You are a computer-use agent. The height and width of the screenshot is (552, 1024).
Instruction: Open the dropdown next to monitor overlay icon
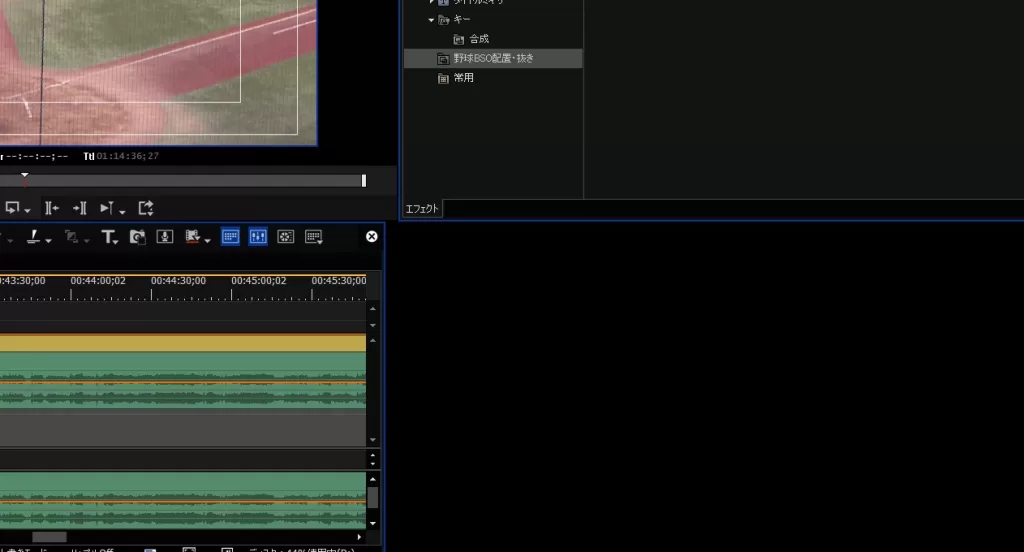[x=27, y=210]
